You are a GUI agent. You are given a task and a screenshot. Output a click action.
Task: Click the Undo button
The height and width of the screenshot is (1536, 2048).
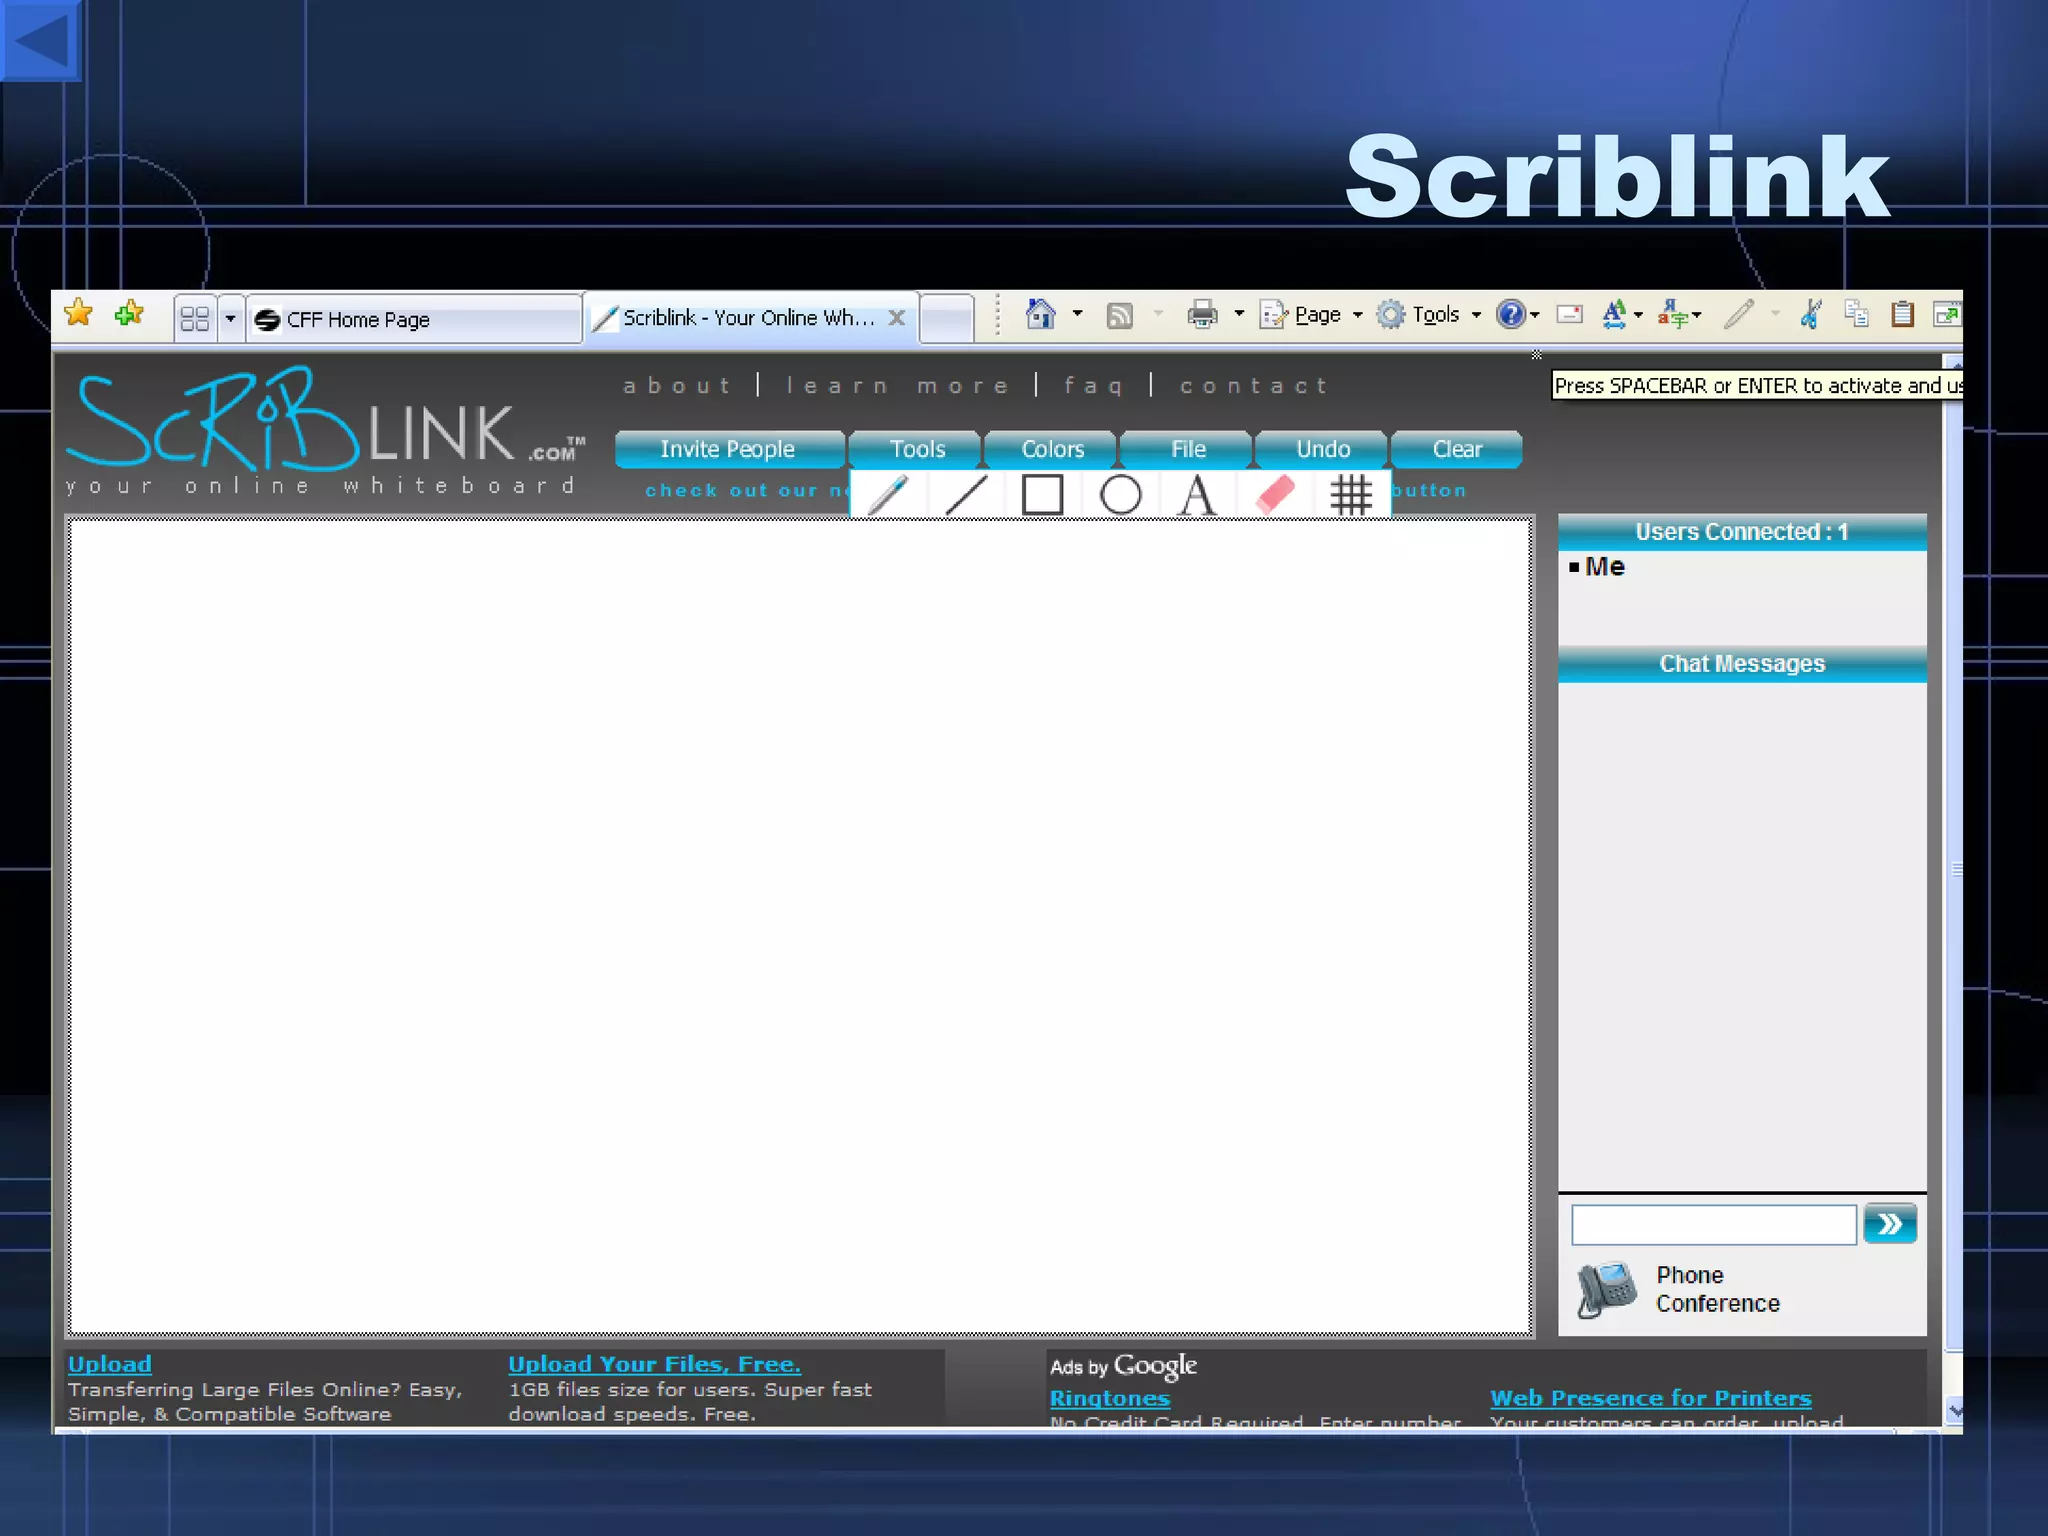click(x=1323, y=449)
